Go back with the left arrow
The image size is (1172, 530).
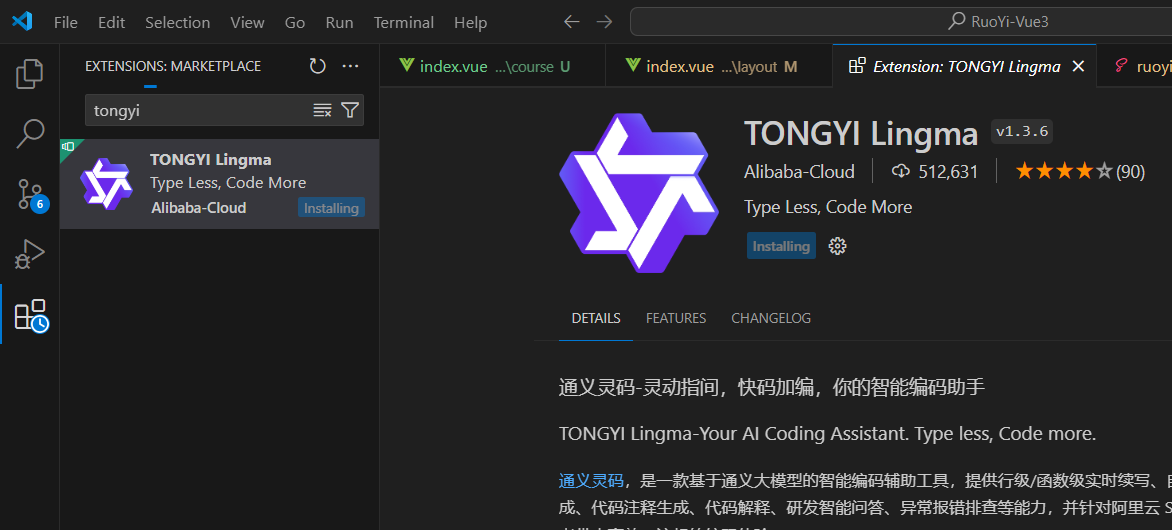(572, 22)
